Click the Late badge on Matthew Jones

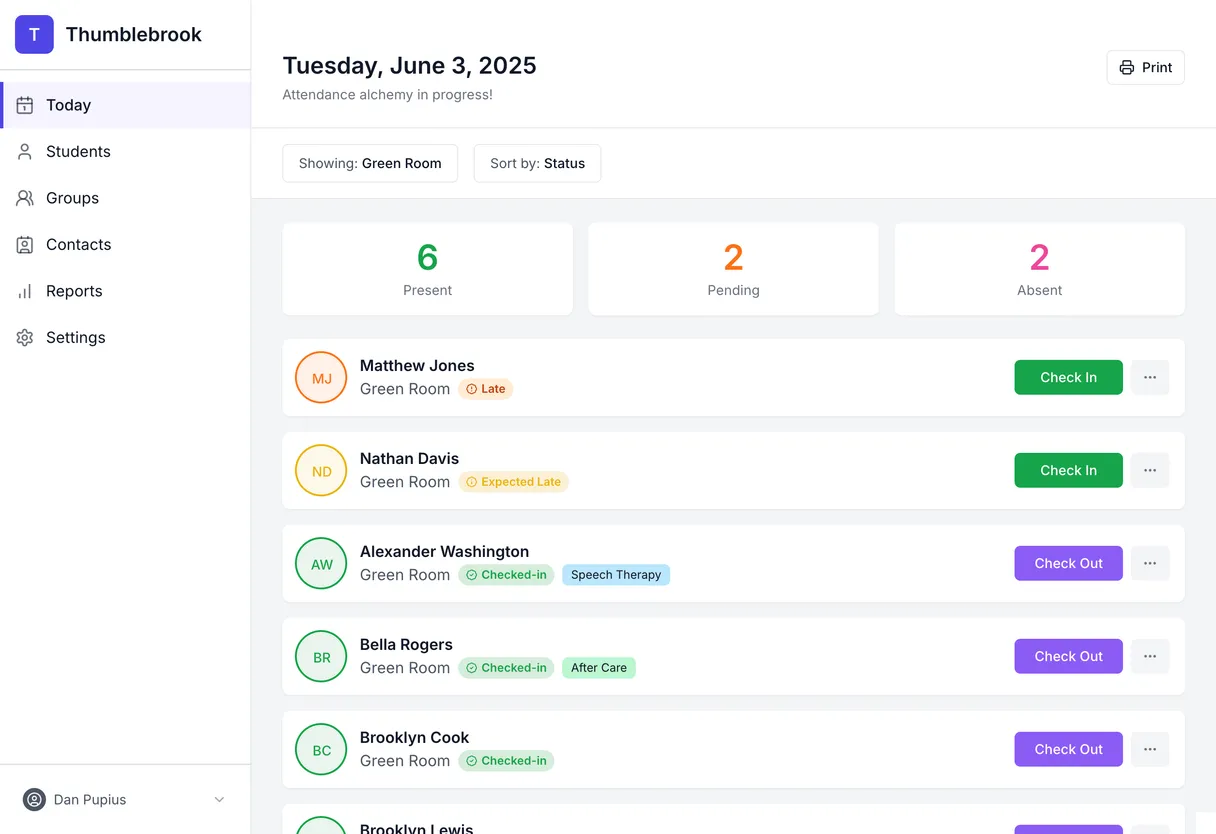click(x=486, y=389)
